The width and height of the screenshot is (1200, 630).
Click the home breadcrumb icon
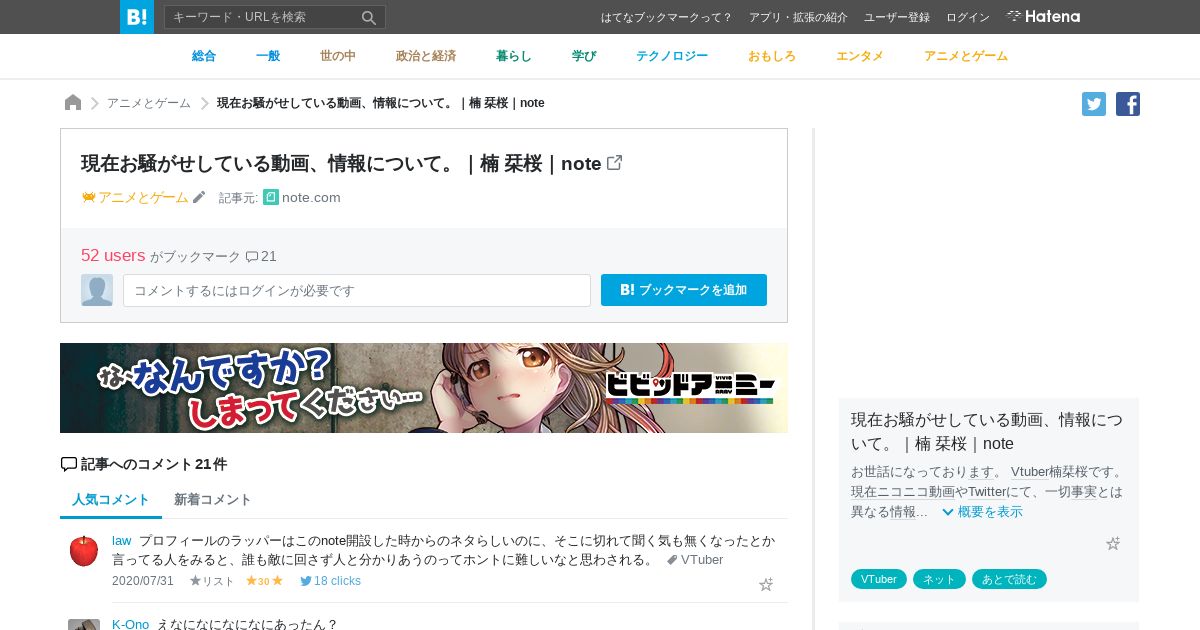73,103
